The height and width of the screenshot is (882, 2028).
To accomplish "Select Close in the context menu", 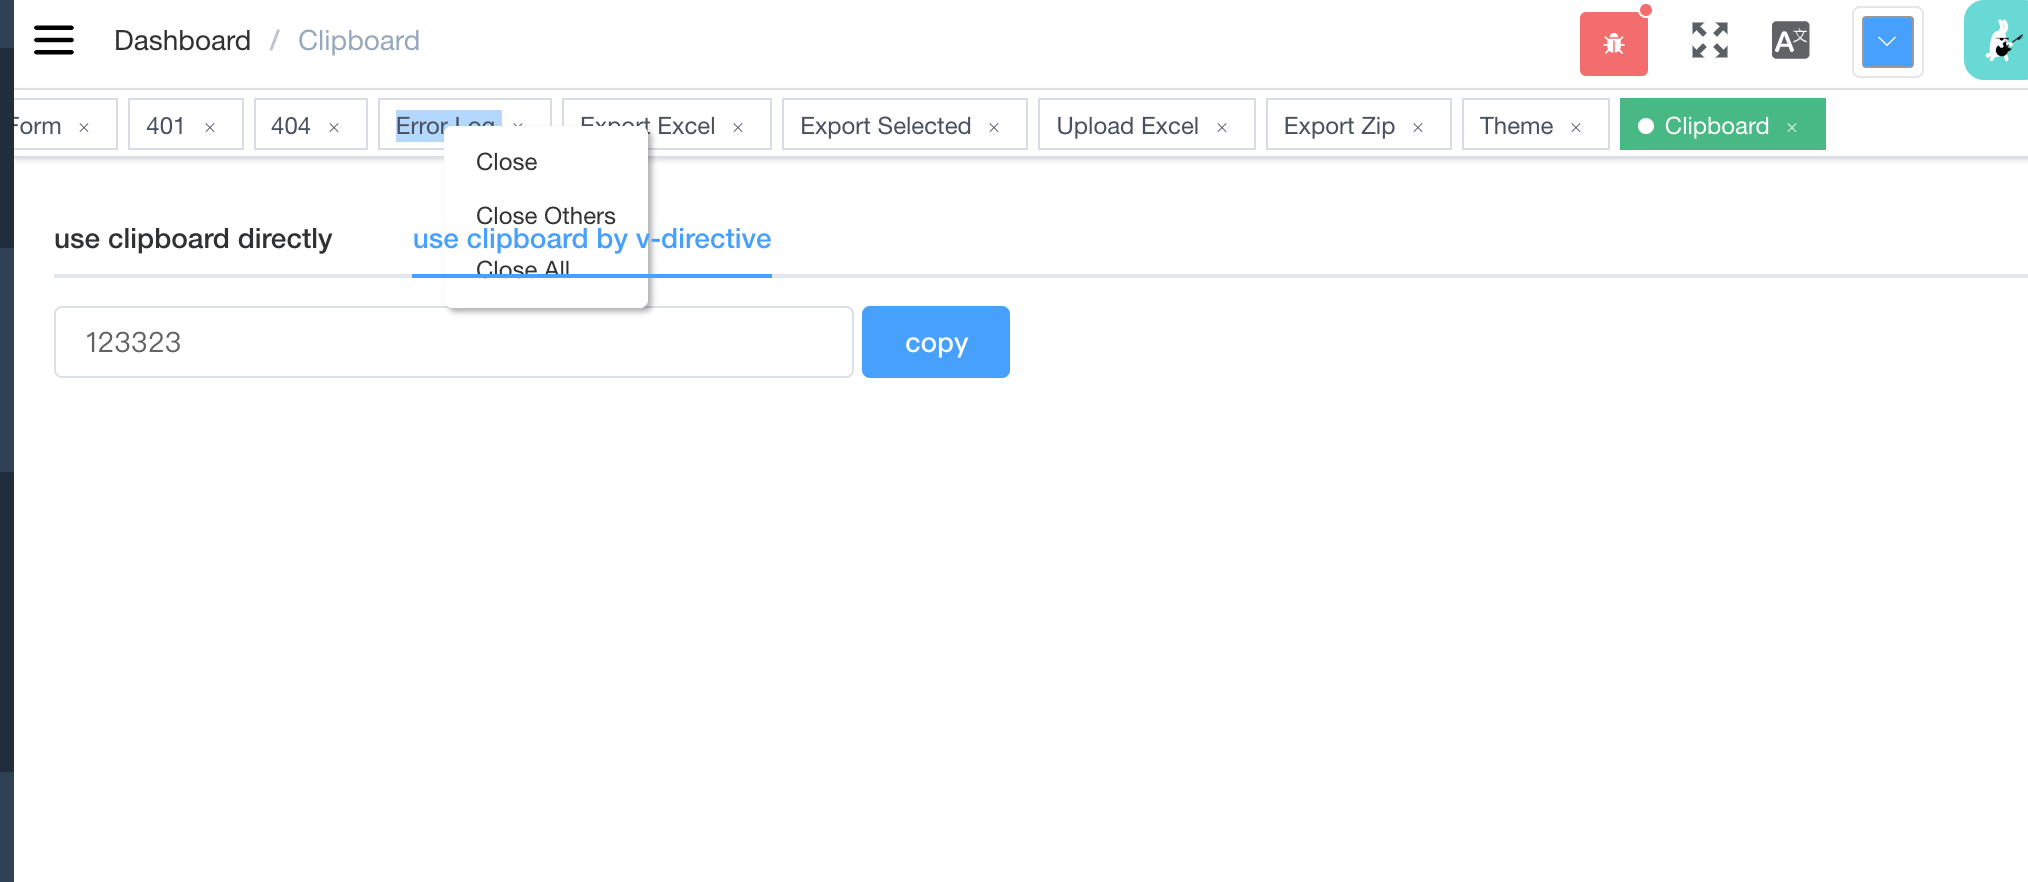I will pos(506,161).
